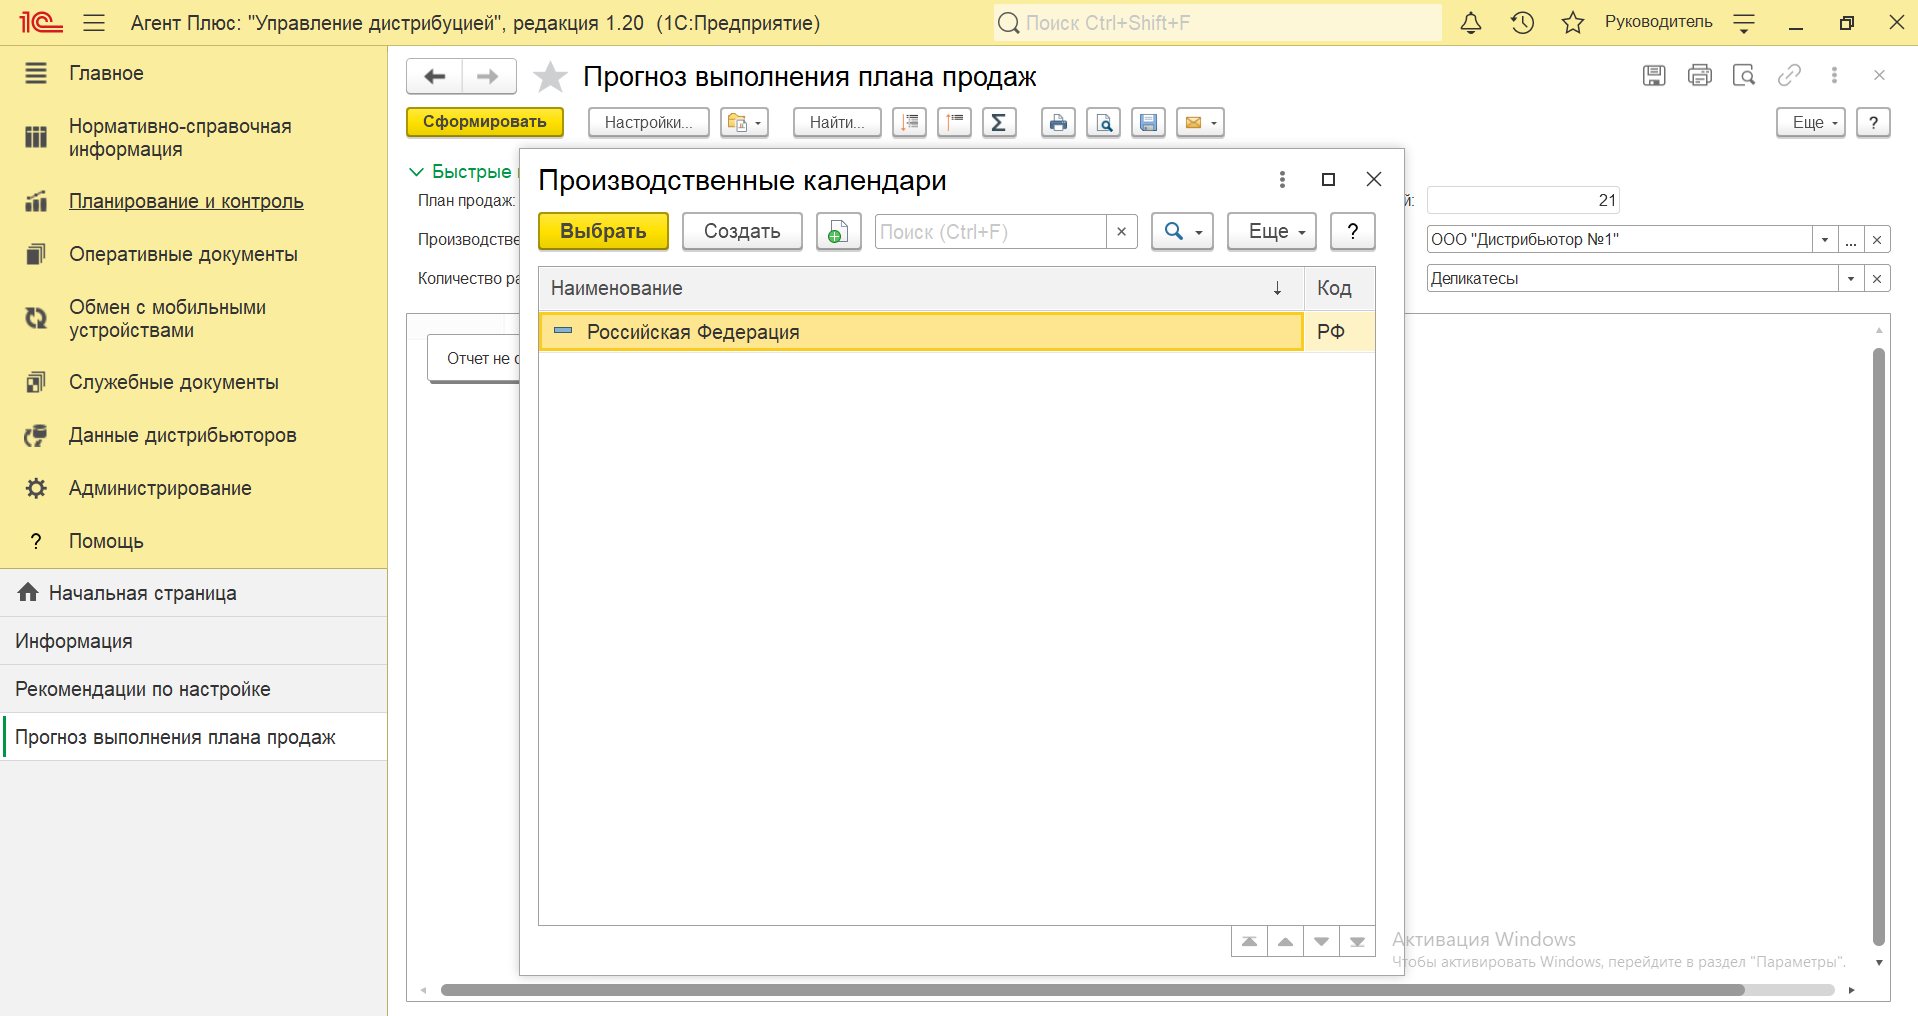1918x1016 pixels.
Task: Click the get link chain icon
Action: pyautogui.click(x=1789, y=75)
